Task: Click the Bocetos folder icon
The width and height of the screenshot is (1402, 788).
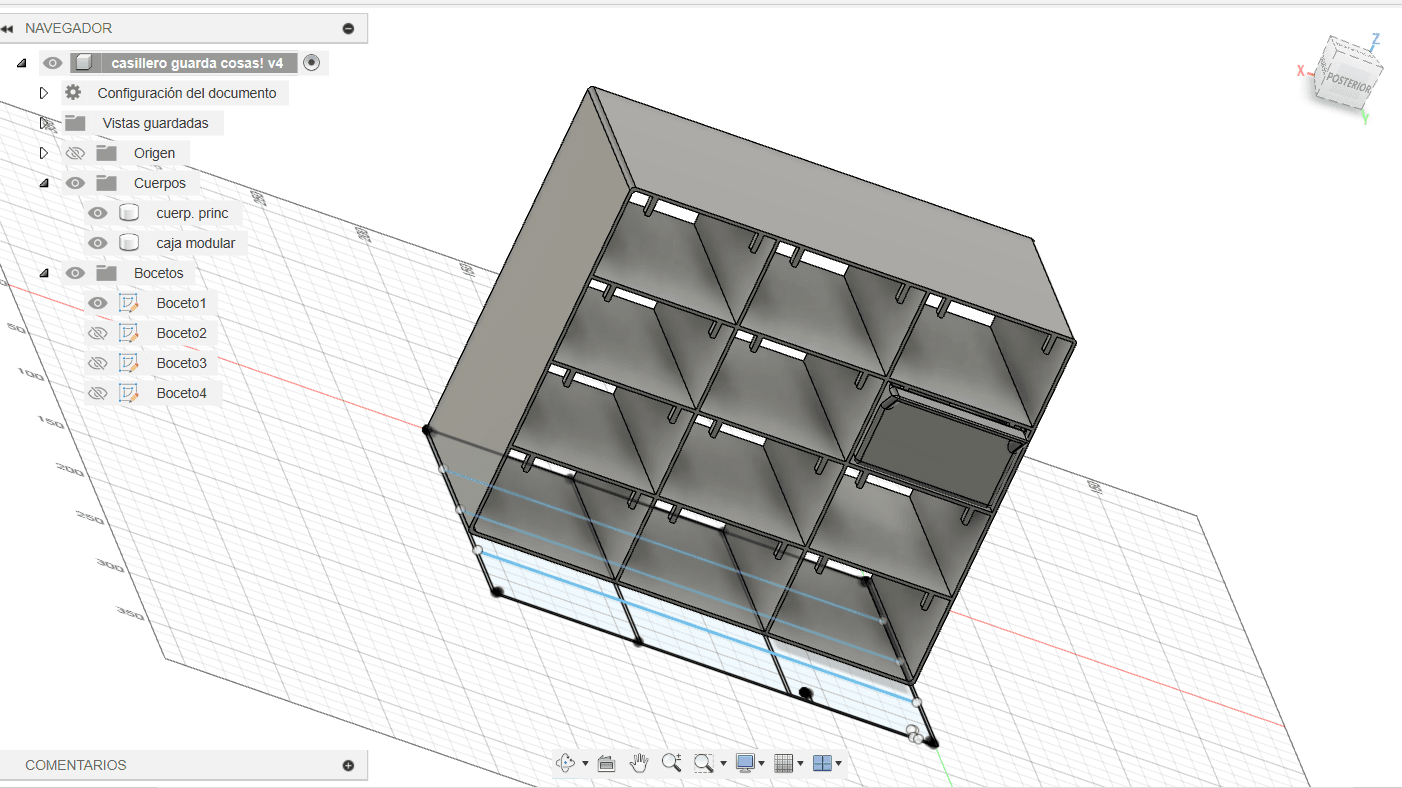Action: point(106,273)
